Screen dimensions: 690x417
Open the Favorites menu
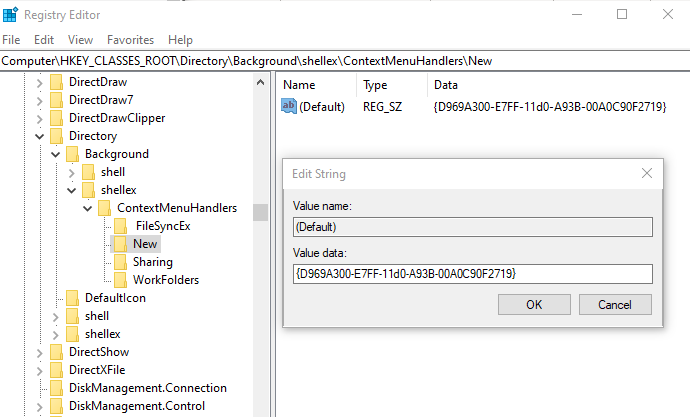pyautogui.click(x=130, y=40)
